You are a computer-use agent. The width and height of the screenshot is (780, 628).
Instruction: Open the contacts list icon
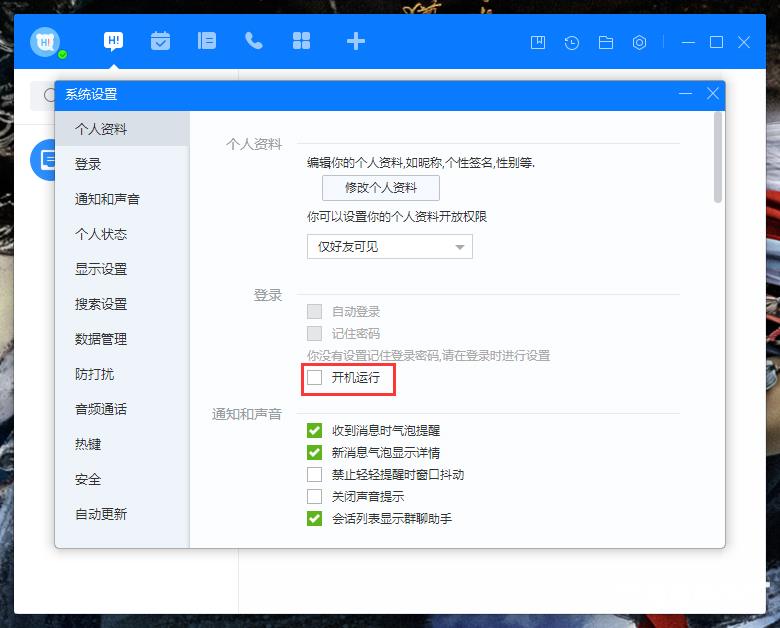point(206,41)
